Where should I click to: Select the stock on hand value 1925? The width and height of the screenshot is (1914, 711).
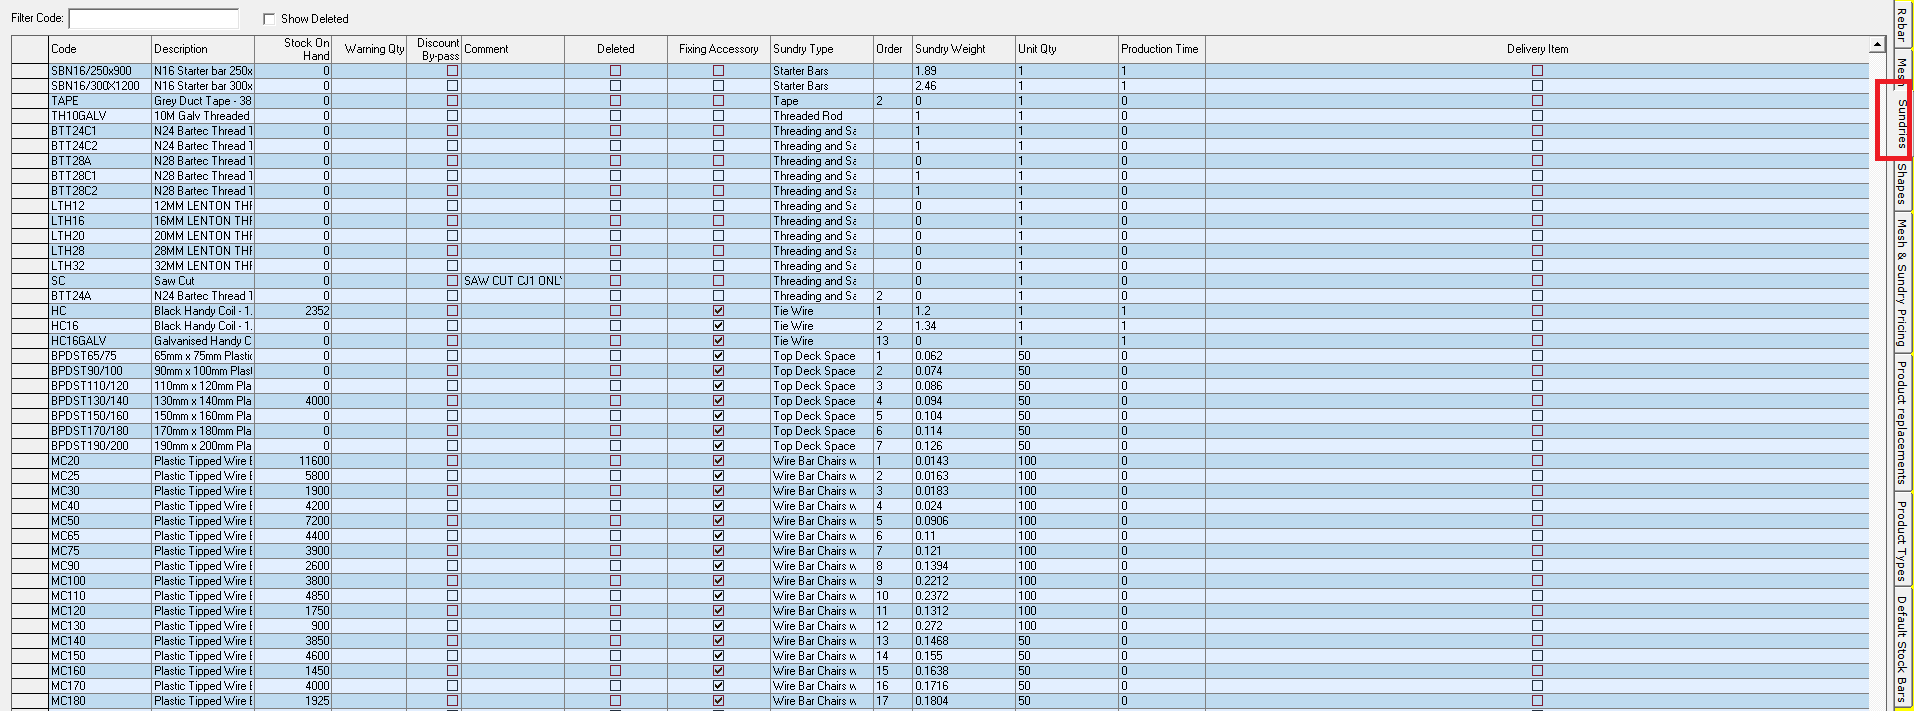(293, 701)
